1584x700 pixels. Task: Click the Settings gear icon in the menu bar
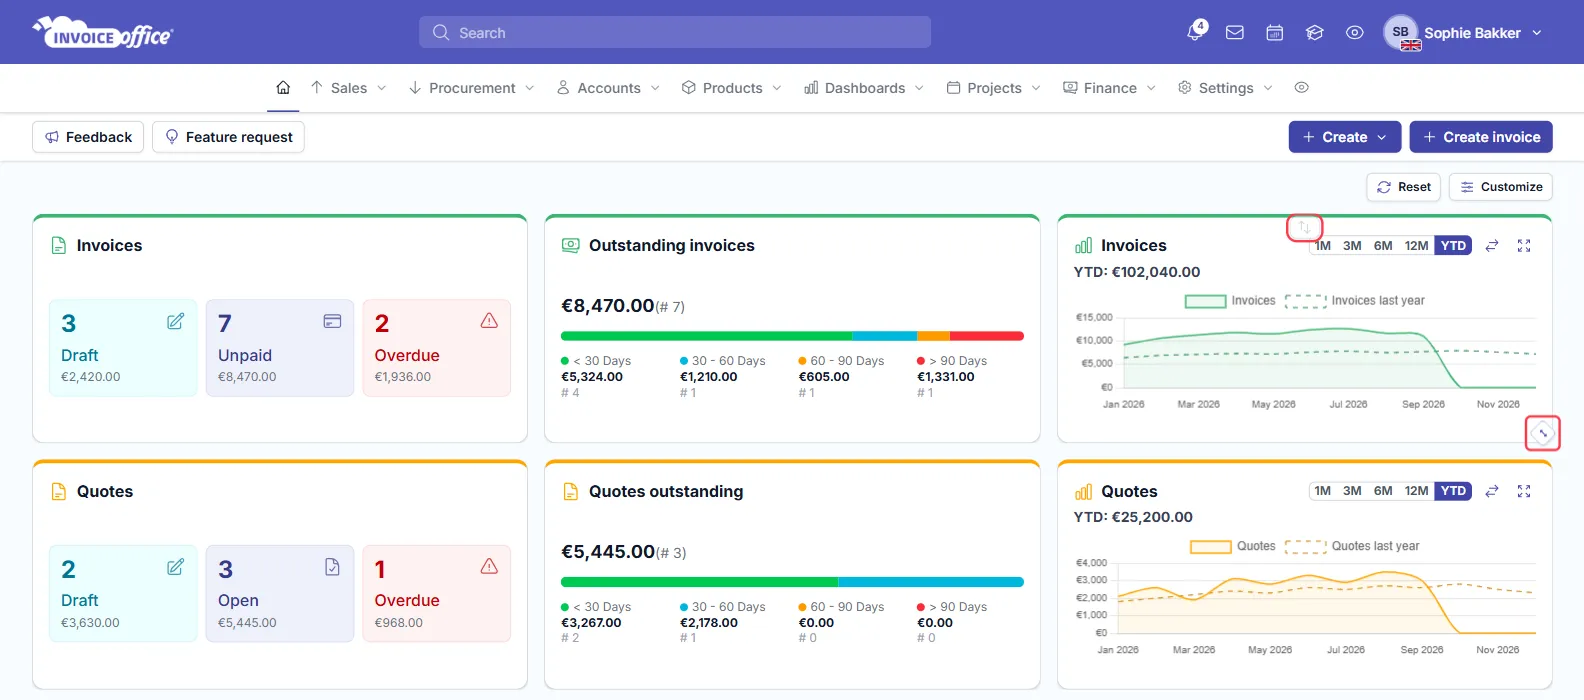[x=1185, y=88]
